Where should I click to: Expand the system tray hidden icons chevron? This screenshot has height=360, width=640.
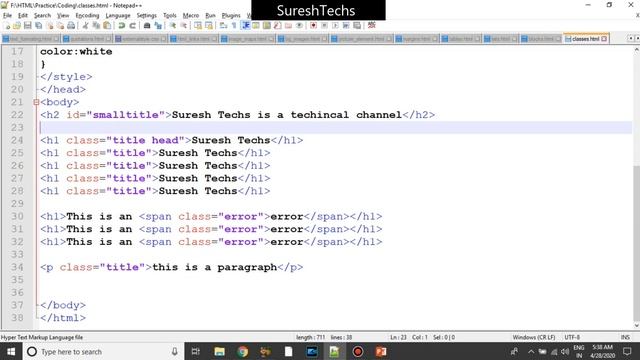[x=531, y=351]
